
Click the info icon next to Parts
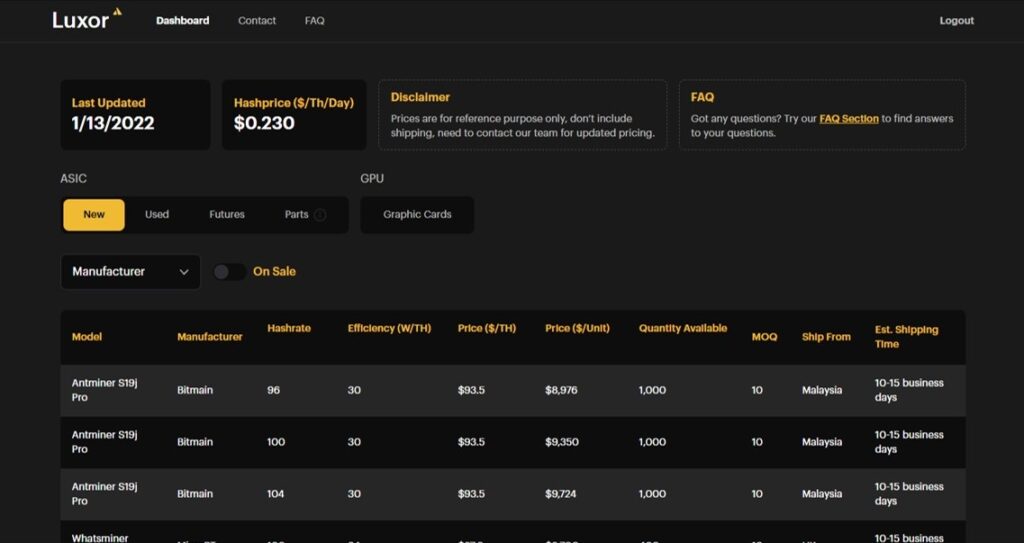[320, 215]
